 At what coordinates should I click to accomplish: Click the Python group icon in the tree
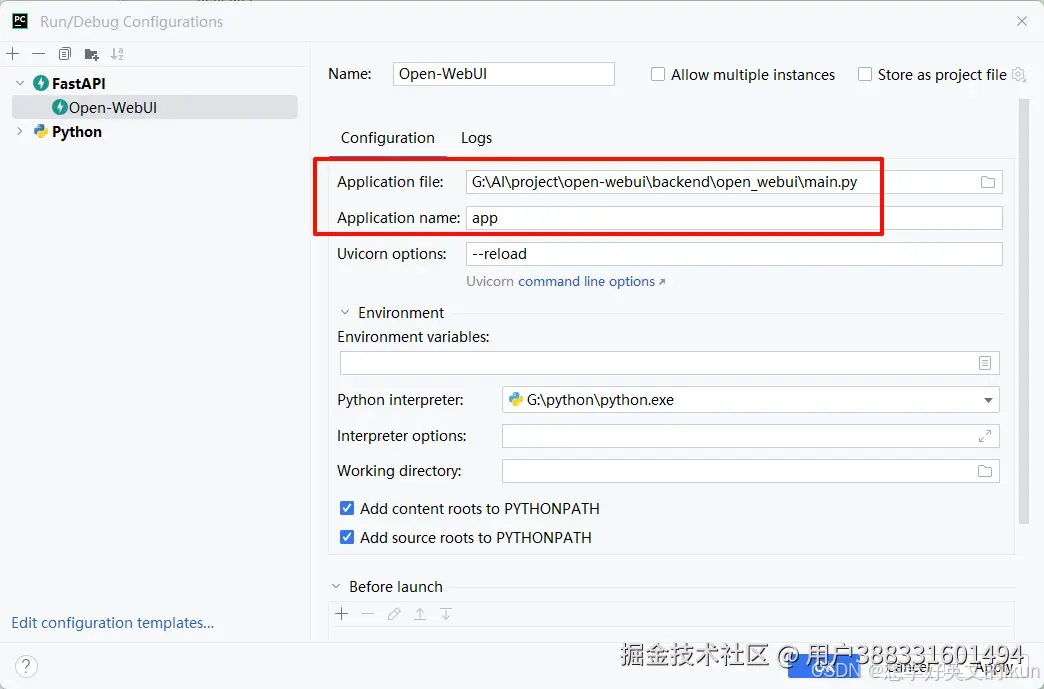pyautogui.click(x=41, y=131)
